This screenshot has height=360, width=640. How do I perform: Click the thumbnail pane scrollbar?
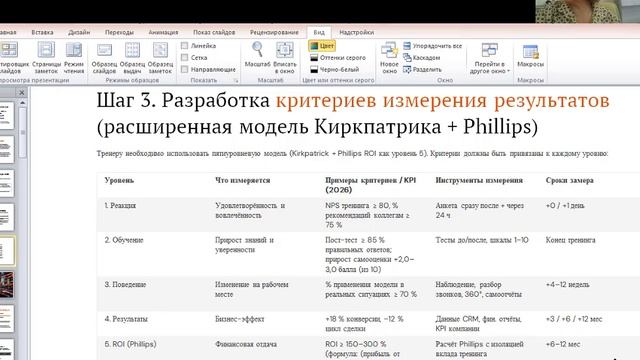pos(23,133)
